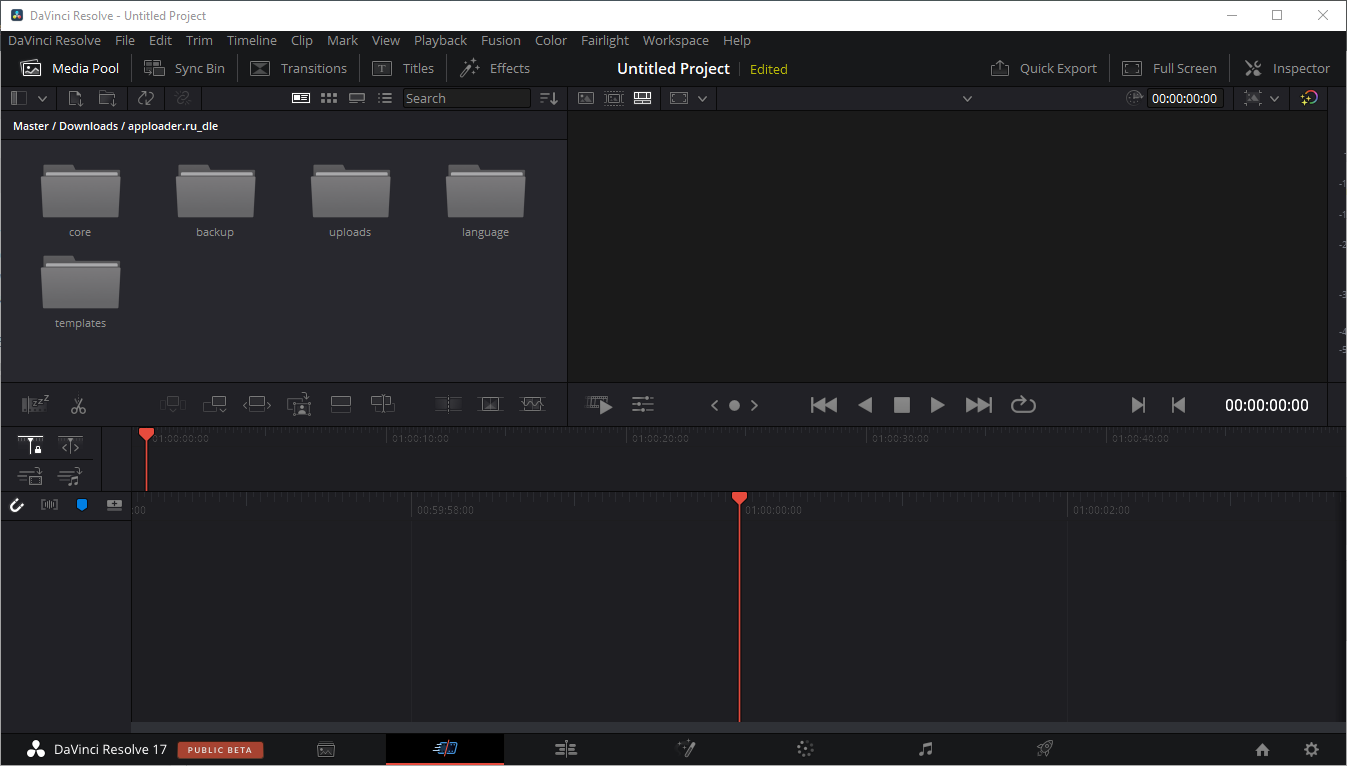
Task: Click the viewer jog wheel control
Action: click(734, 405)
